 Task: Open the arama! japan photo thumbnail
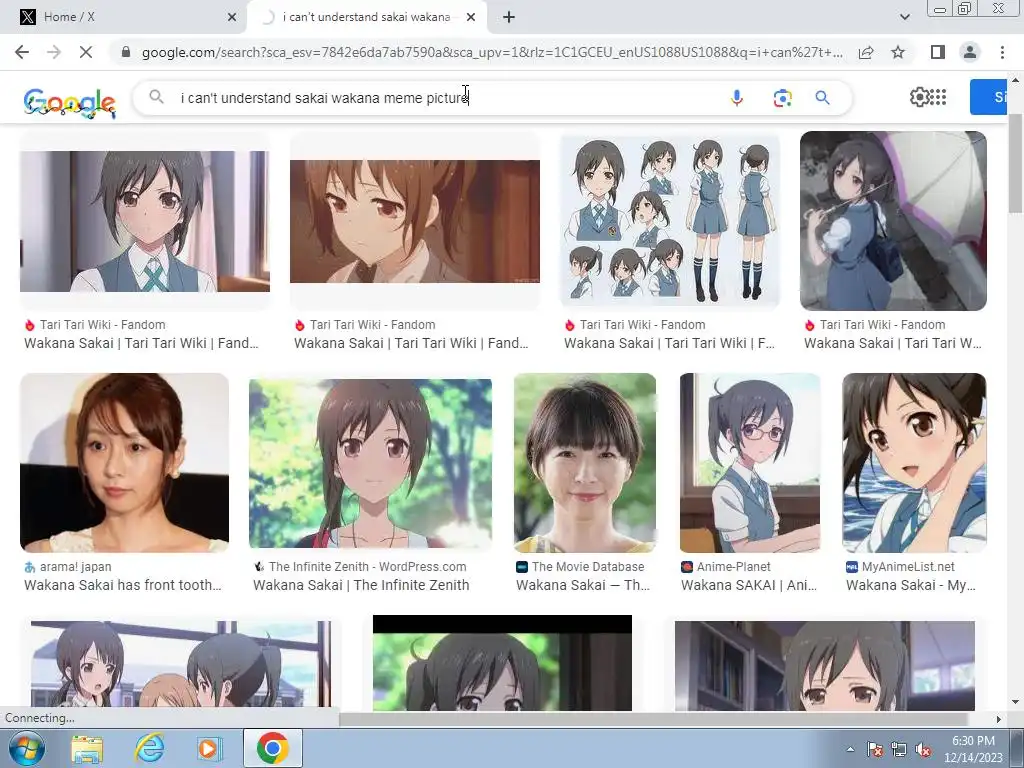[x=124, y=462]
